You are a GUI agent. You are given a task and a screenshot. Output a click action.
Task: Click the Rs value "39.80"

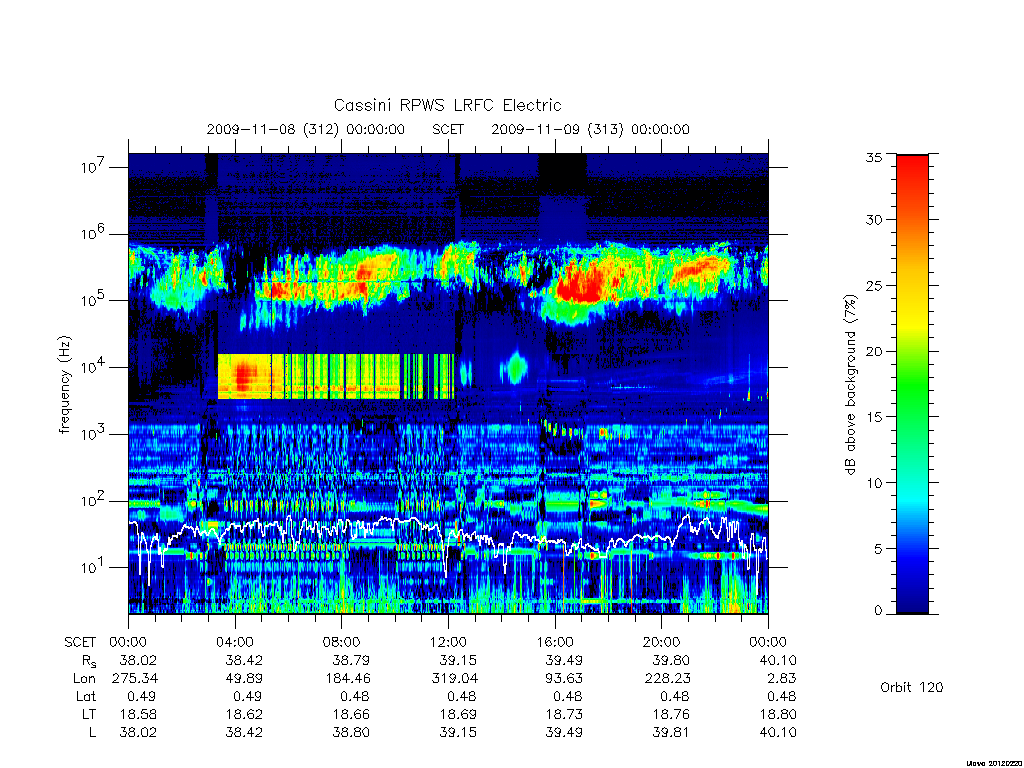coord(671,660)
